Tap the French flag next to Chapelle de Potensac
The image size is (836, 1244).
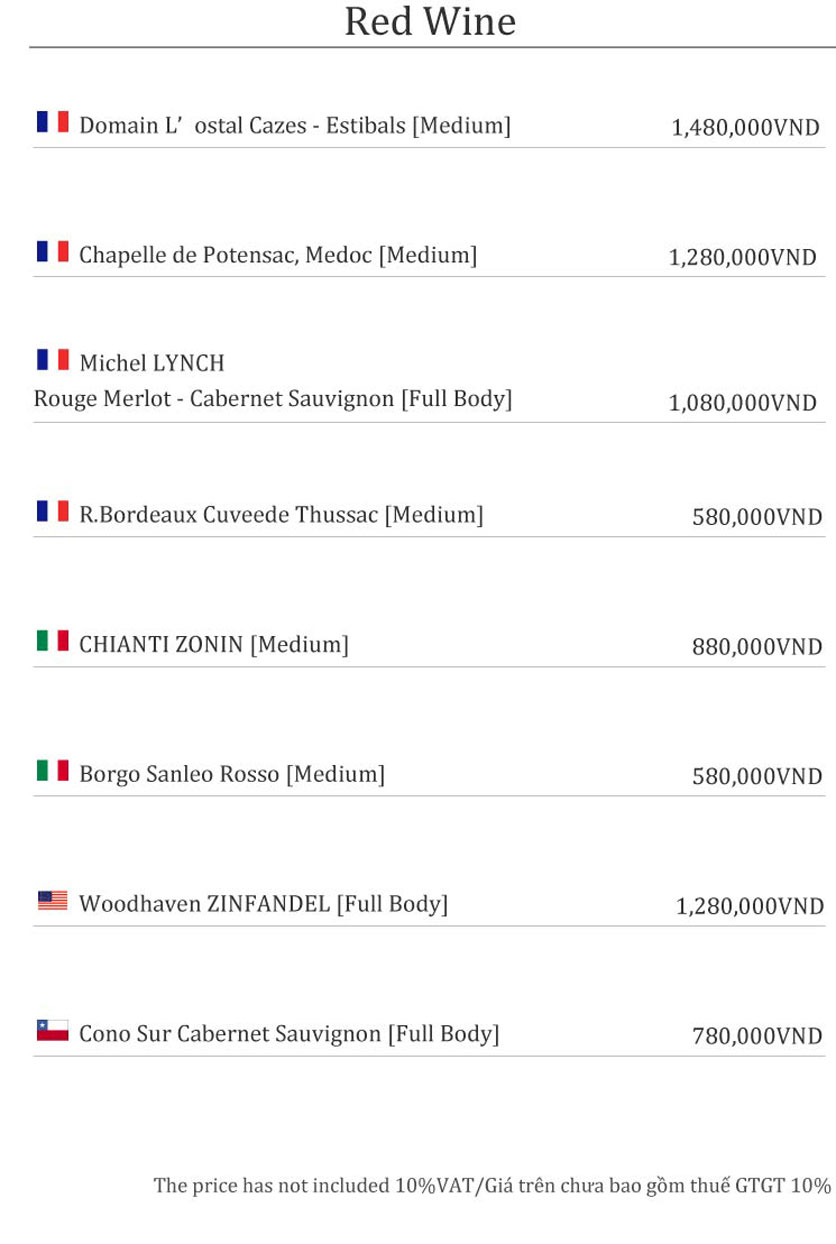click(x=52, y=251)
